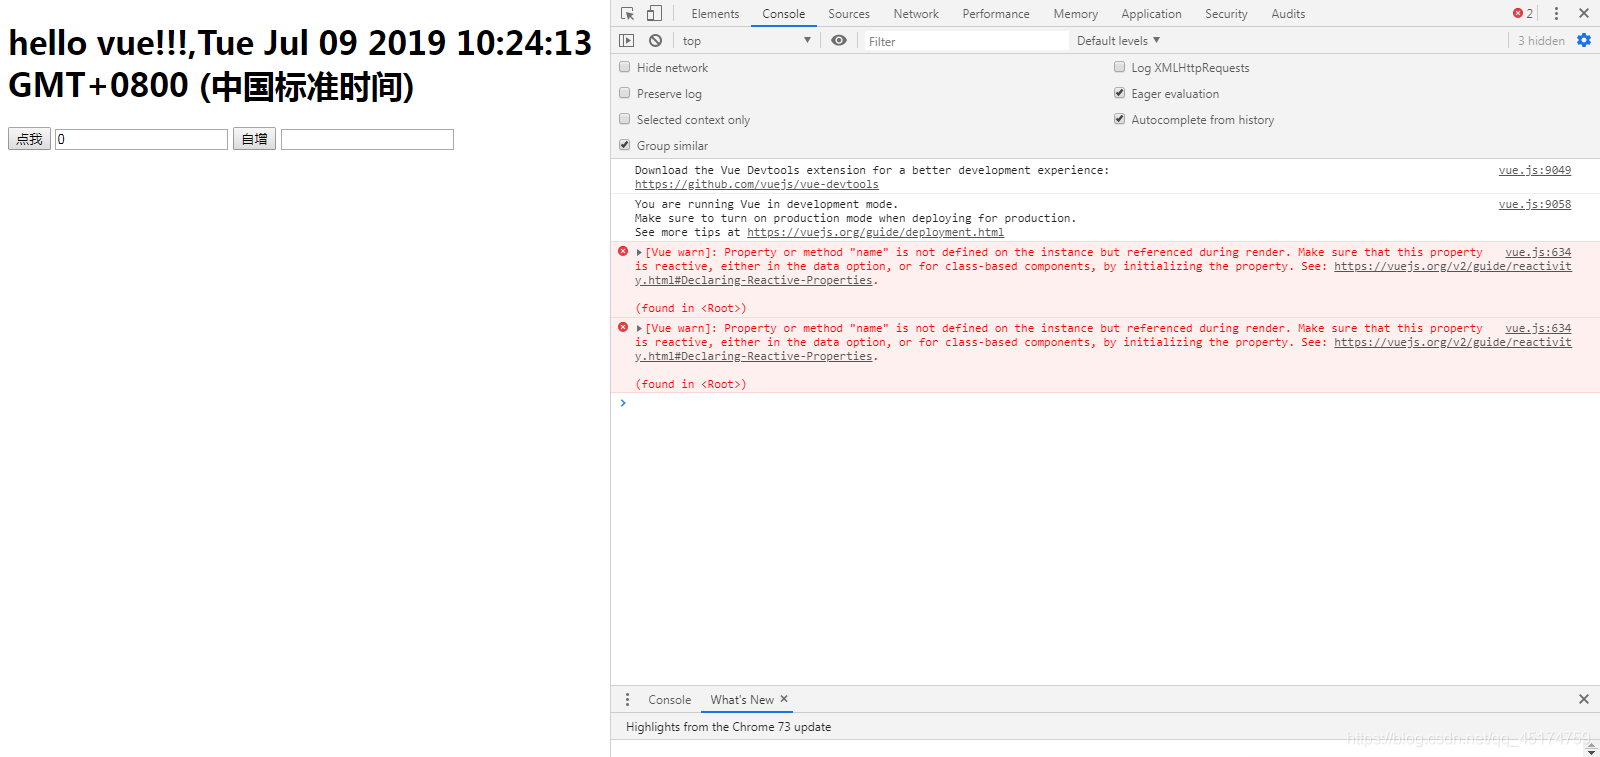Click the 点我 button on the page

pyautogui.click(x=29, y=139)
